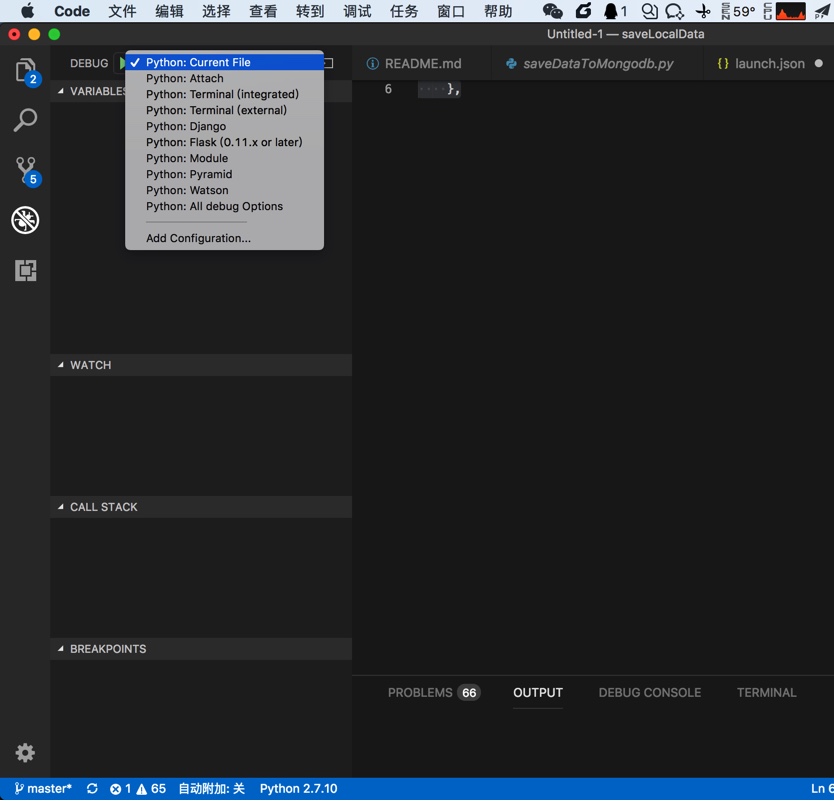Open the Source Control view icon

[x=26, y=171]
